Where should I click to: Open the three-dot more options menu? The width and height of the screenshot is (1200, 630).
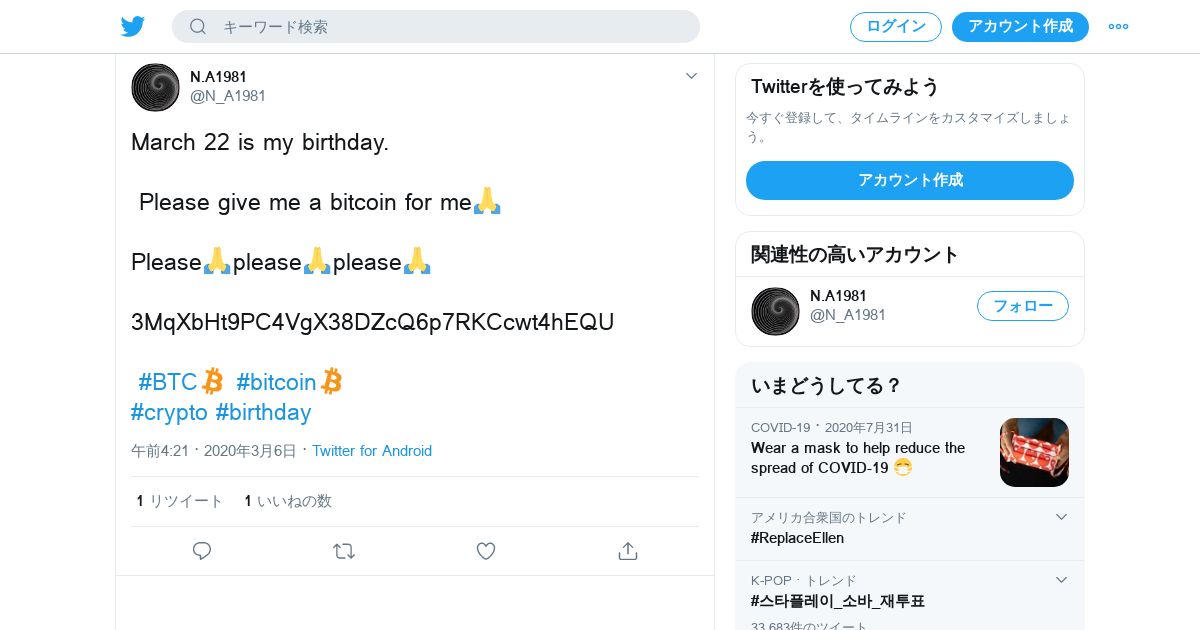pos(1118,27)
